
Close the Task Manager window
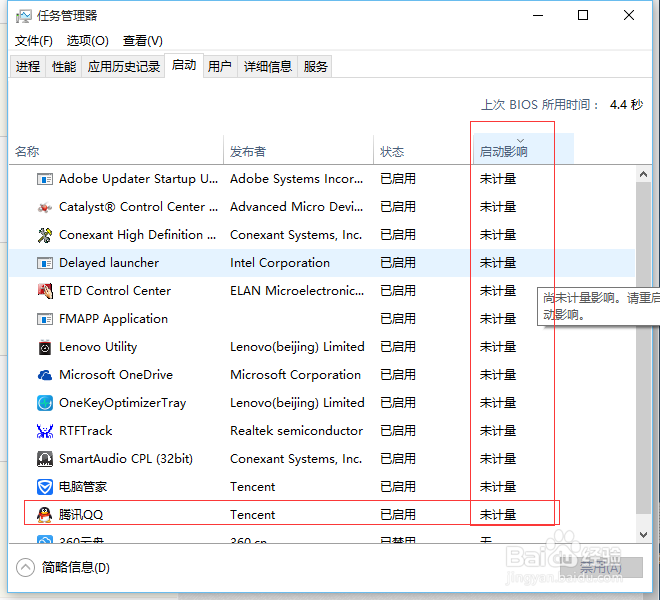[629, 16]
